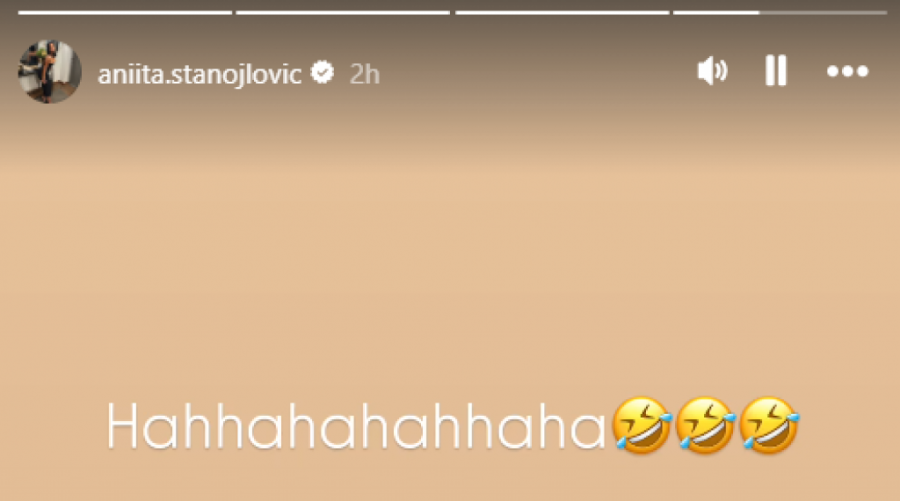Click filled part of fourth progress segment

(715, 12)
